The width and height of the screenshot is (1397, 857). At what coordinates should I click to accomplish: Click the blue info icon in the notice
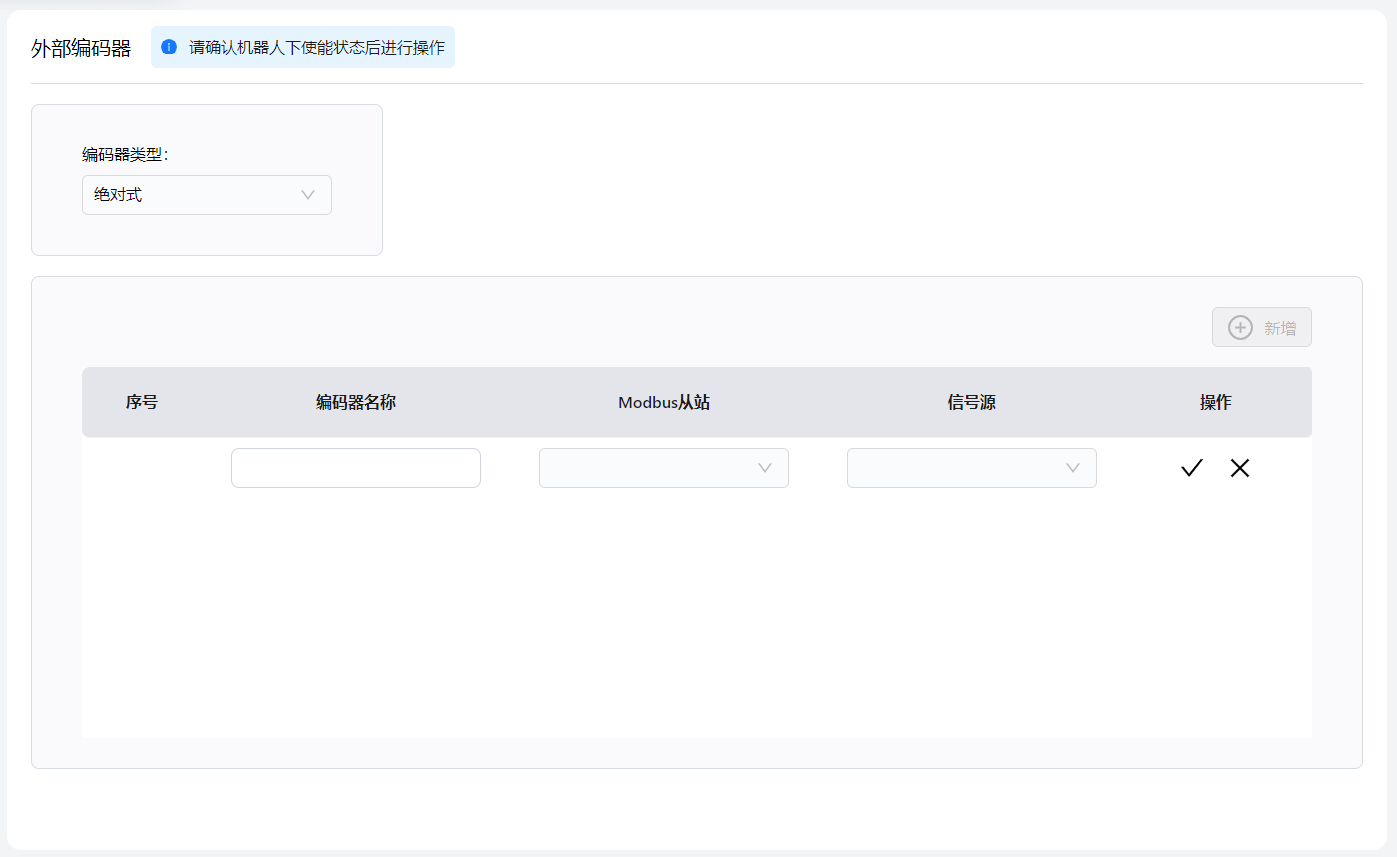[x=169, y=47]
